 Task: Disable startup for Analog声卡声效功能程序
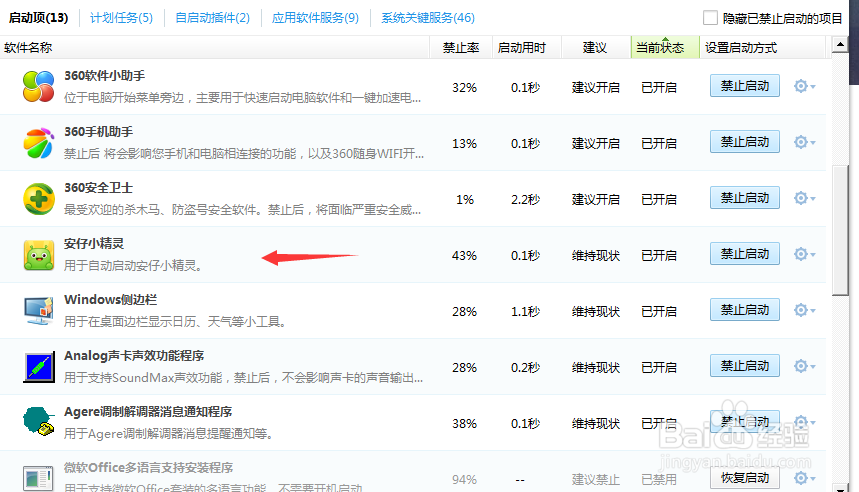(745, 366)
